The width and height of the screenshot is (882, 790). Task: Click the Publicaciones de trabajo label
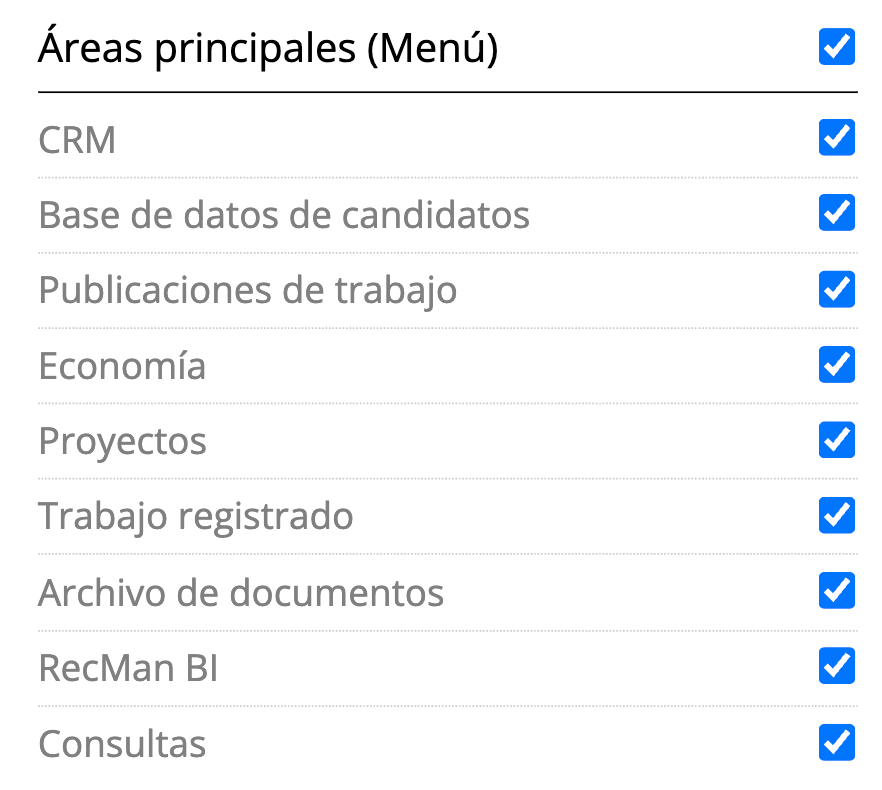pyautogui.click(x=247, y=290)
